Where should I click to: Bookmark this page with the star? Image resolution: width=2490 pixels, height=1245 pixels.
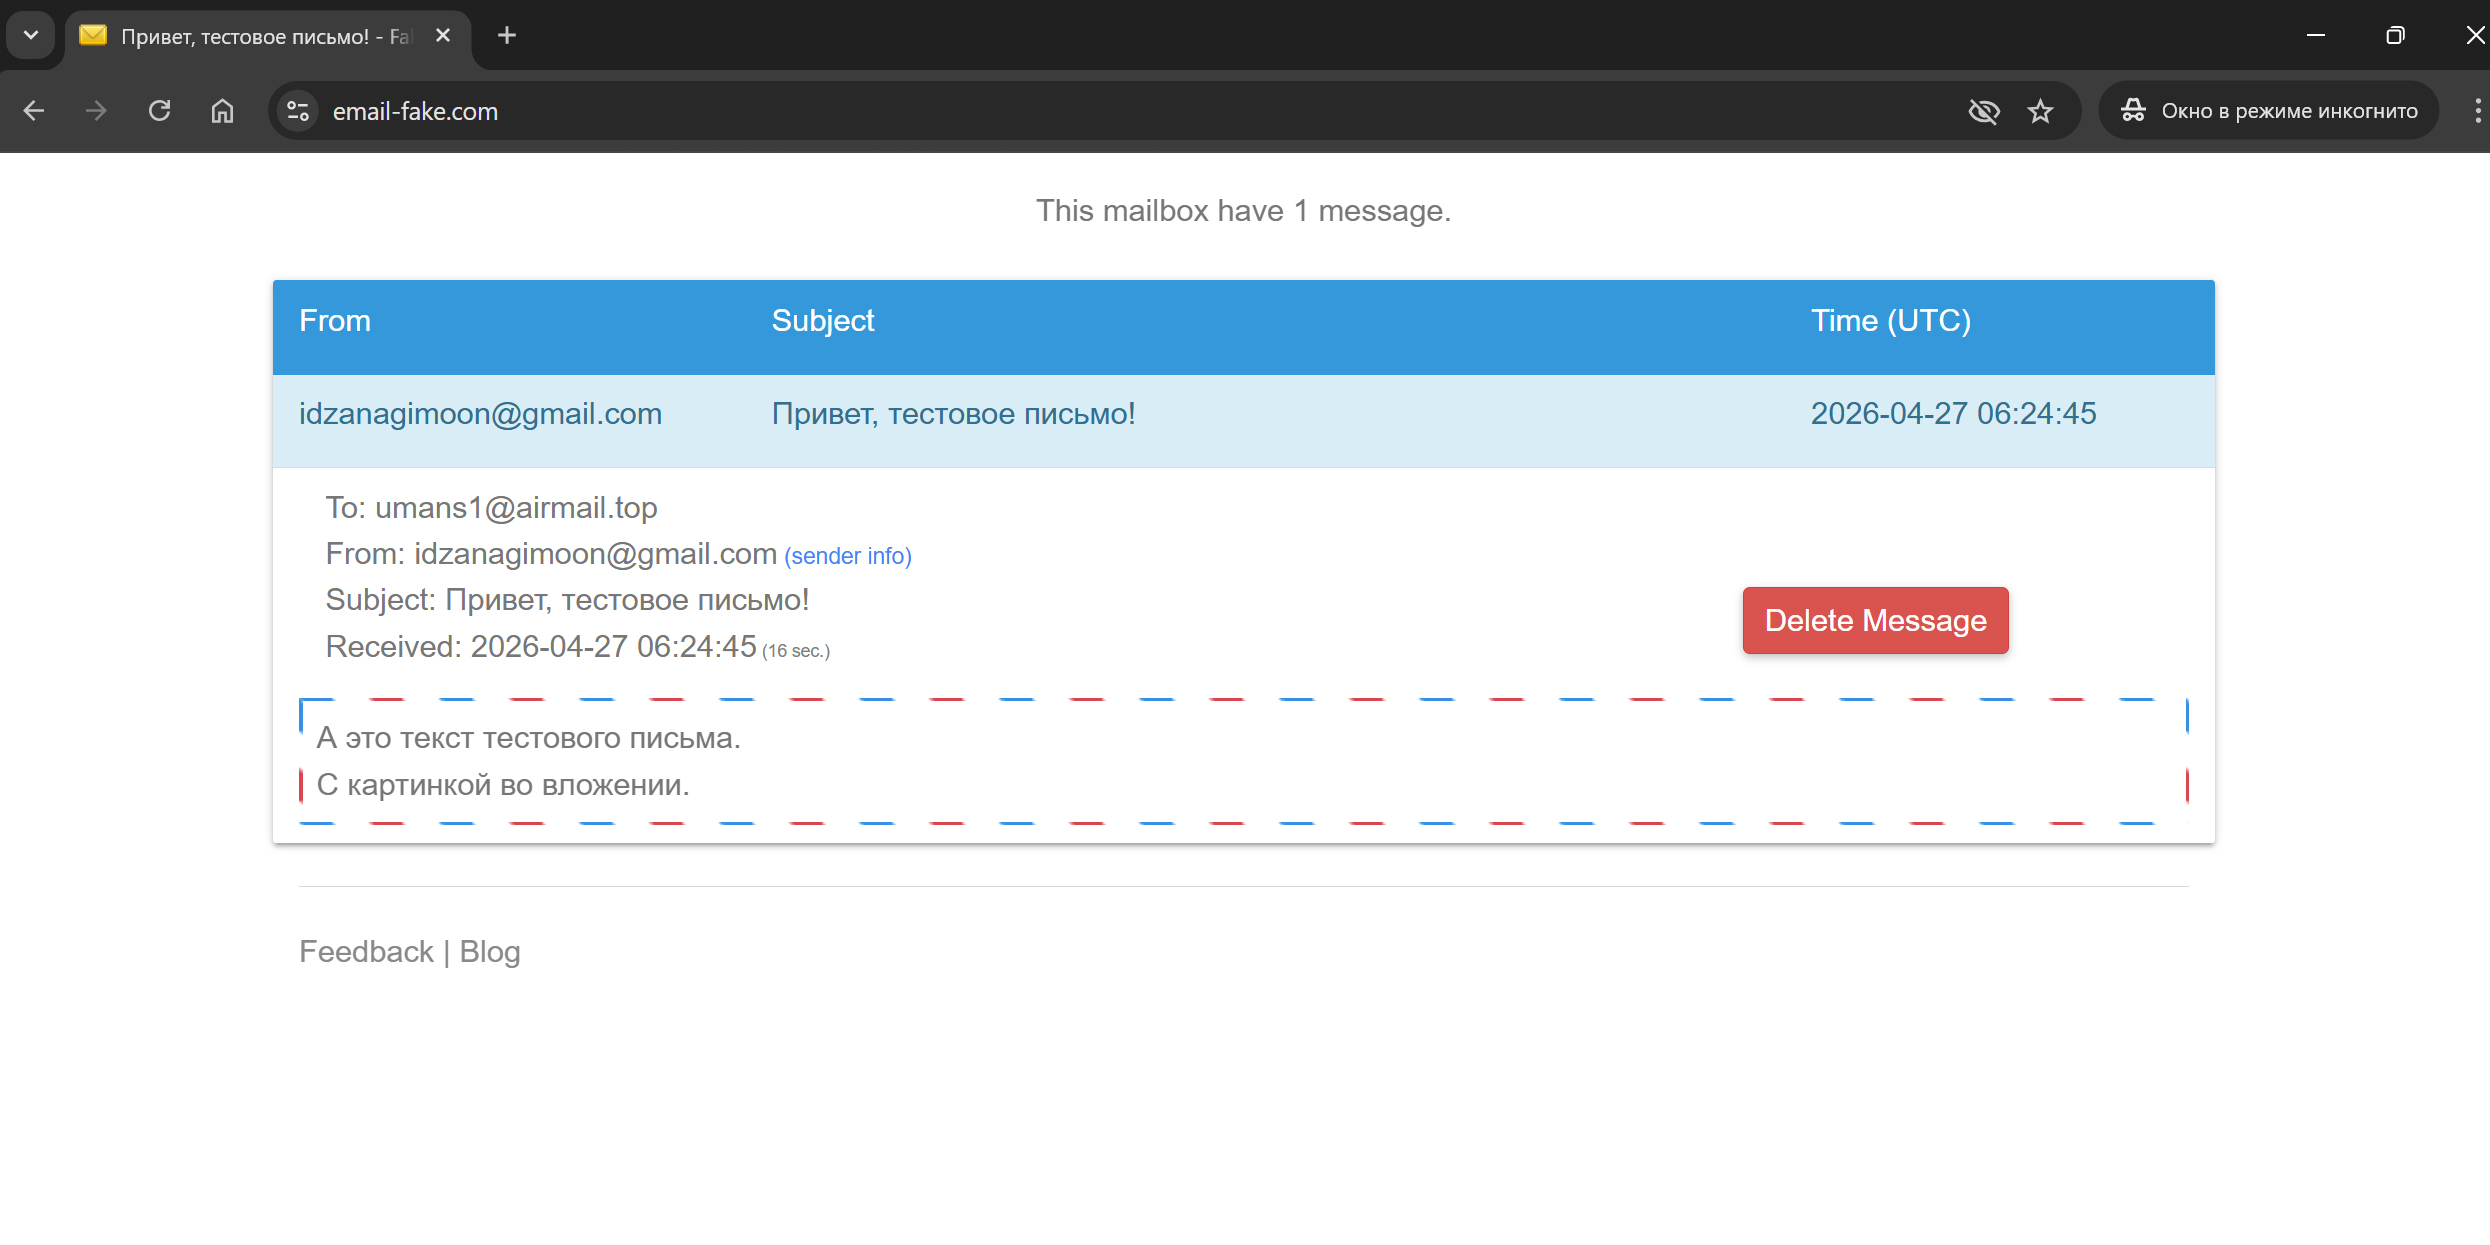click(2040, 110)
